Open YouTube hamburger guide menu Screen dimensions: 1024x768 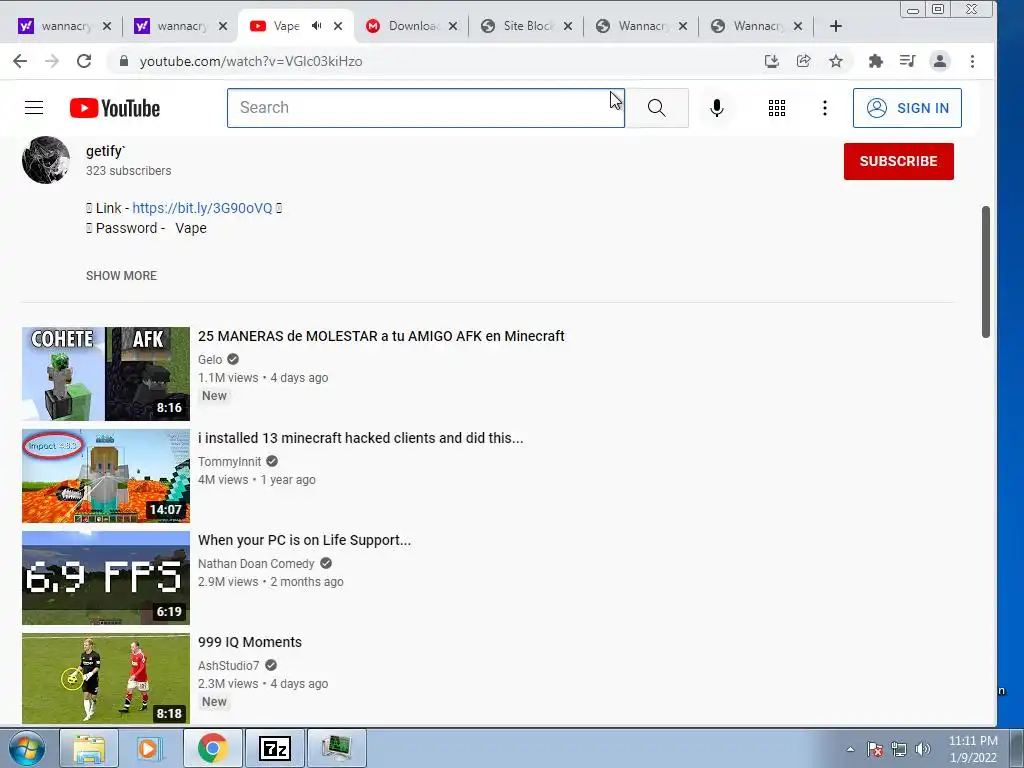coord(34,108)
